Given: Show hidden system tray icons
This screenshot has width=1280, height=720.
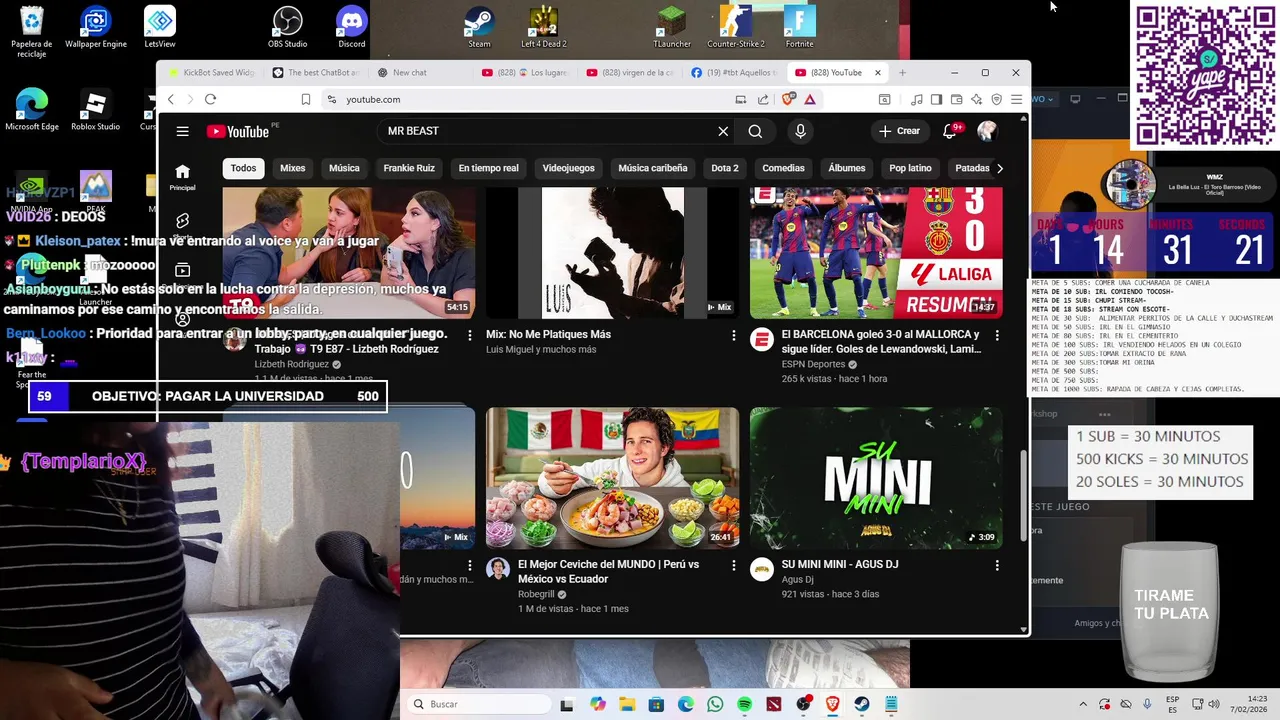Looking at the screenshot, I should pyautogui.click(x=1083, y=704).
